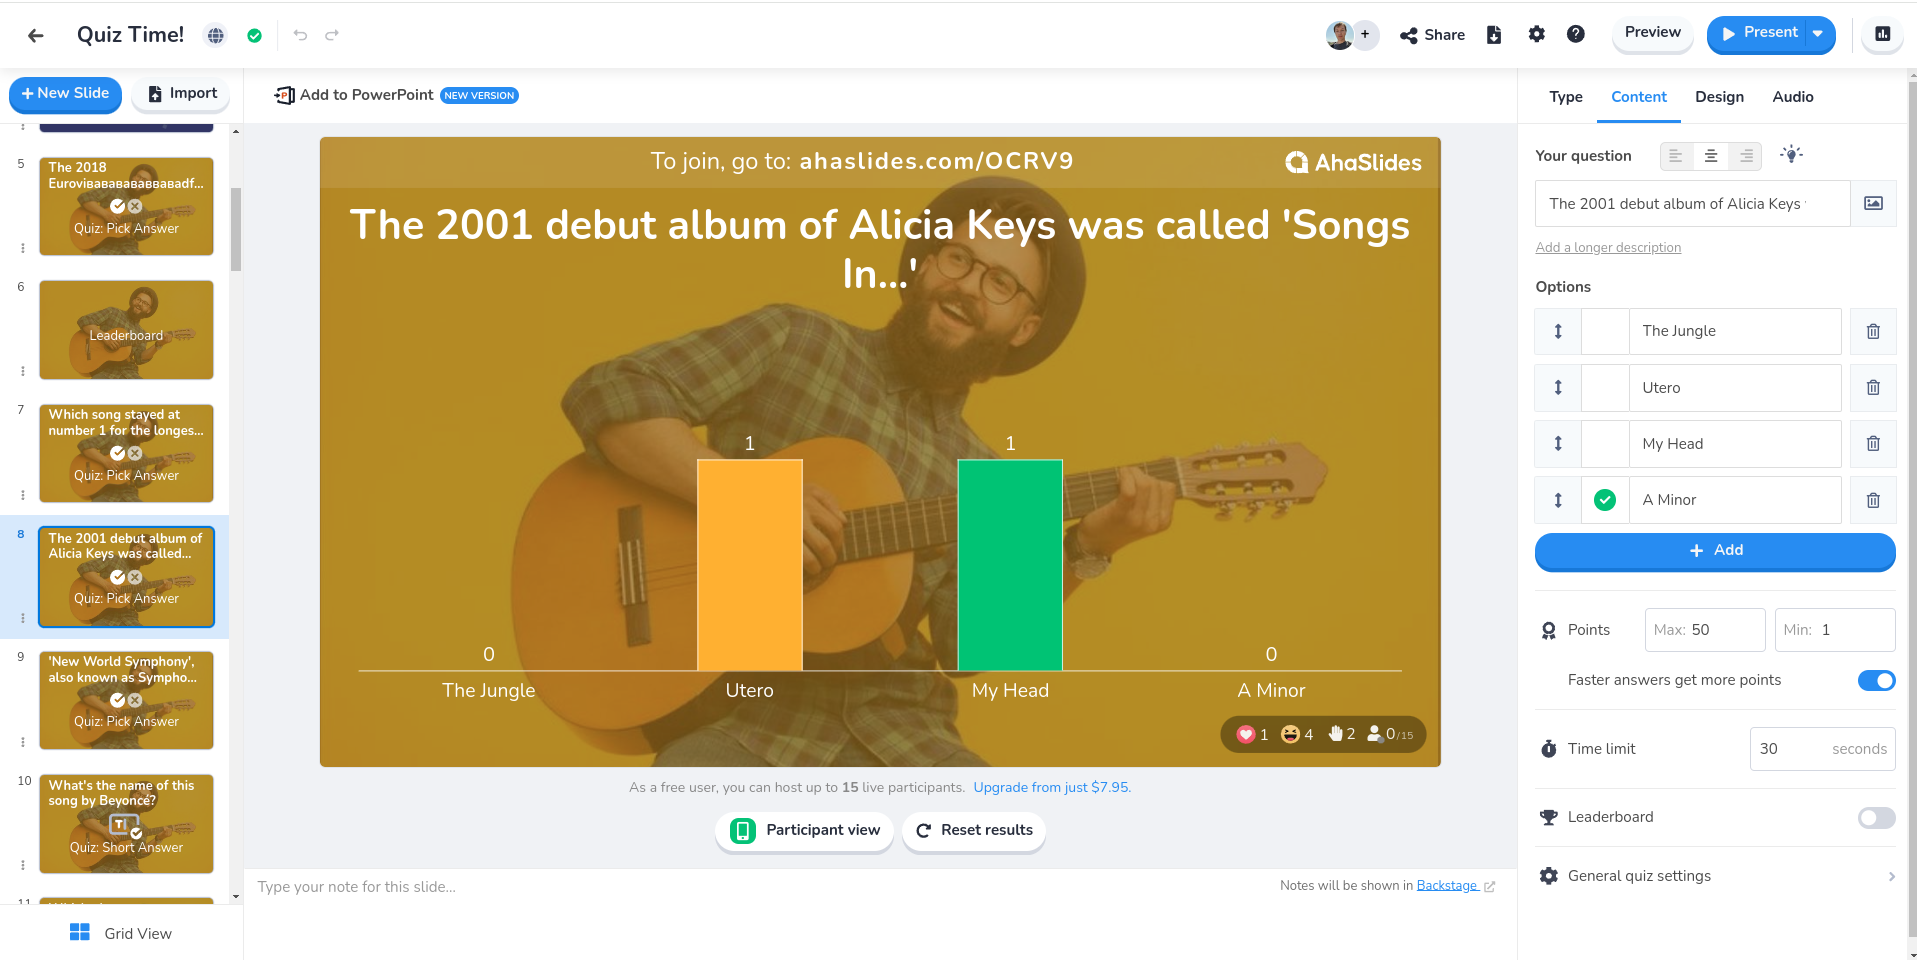Screen dimensions: 1917x960
Task: Click the lightbulb suggestion icon
Action: tap(1791, 155)
